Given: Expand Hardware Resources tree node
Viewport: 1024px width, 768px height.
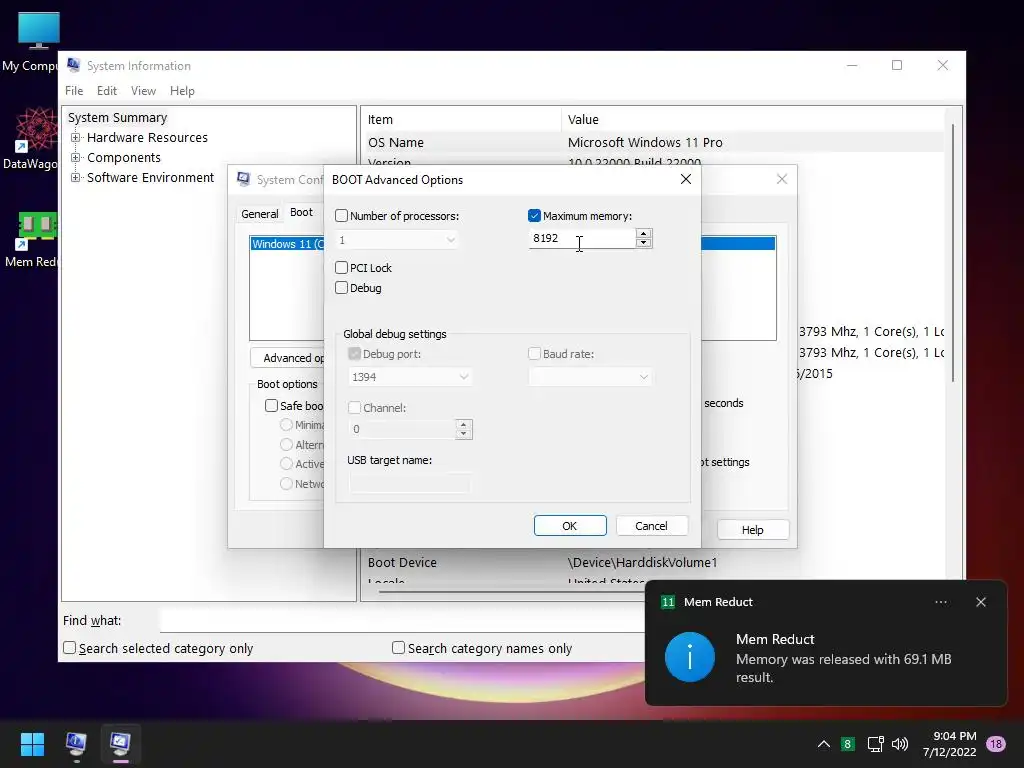Looking at the screenshot, I should click(x=76, y=138).
